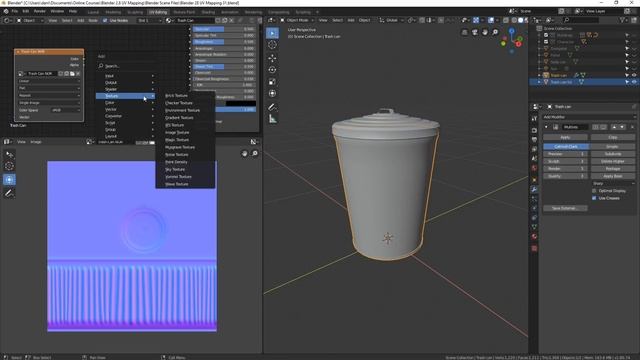640x360 pixels.
Task: Collapse the Multires modifier panel arrow
Action: [546, 127]
